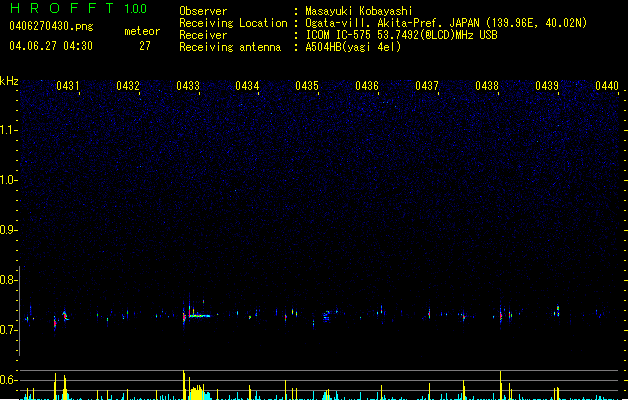Click the long horizontal meteor echo after 0433
Image resolution: width=629 pixels, height=400 pixels.
[x=199, y=316]
